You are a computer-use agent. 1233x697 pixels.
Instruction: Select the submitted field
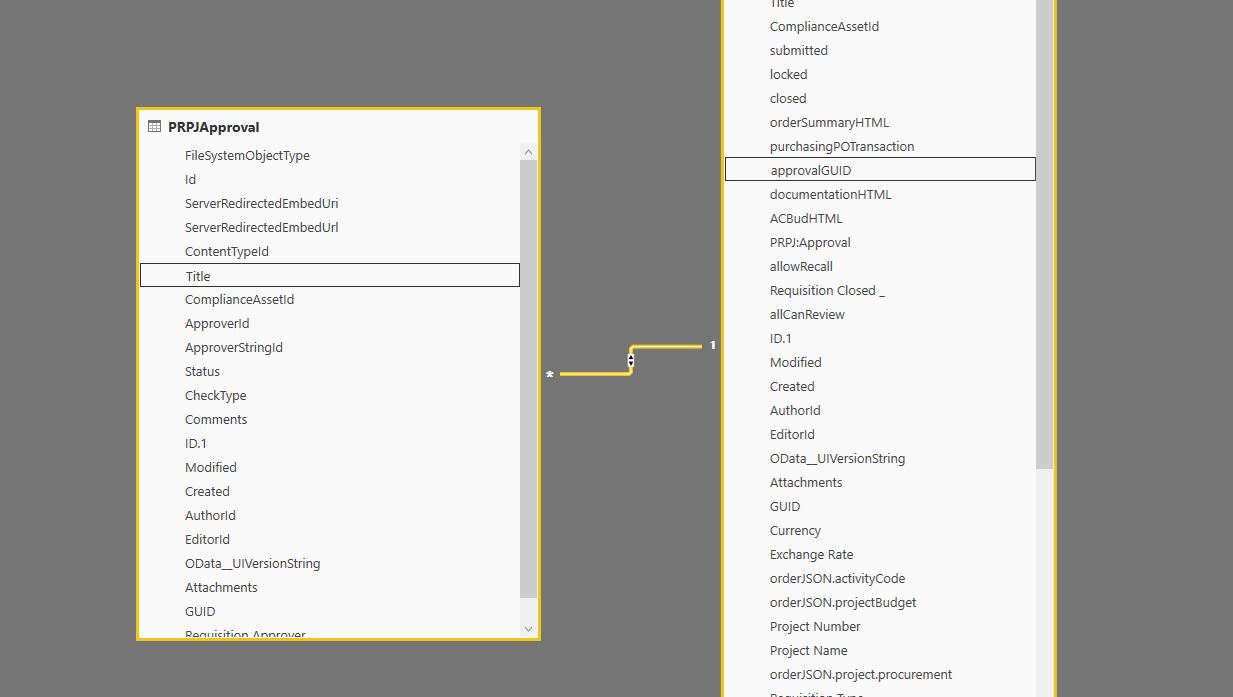(799, 50)
